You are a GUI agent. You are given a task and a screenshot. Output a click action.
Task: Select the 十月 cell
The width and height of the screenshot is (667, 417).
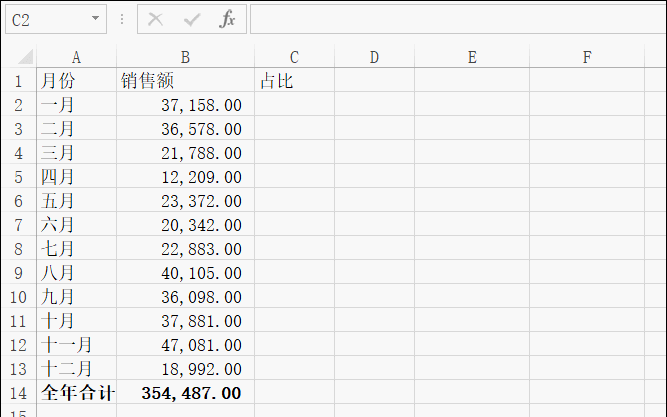(77, 321)
